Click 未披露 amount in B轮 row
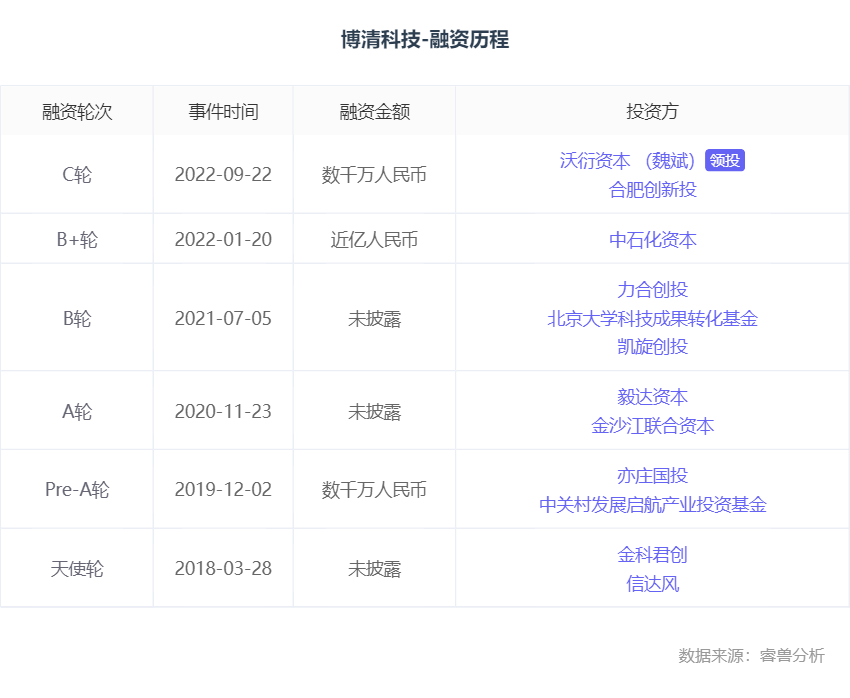Screen dimensions: 850x698 (375, 319)
